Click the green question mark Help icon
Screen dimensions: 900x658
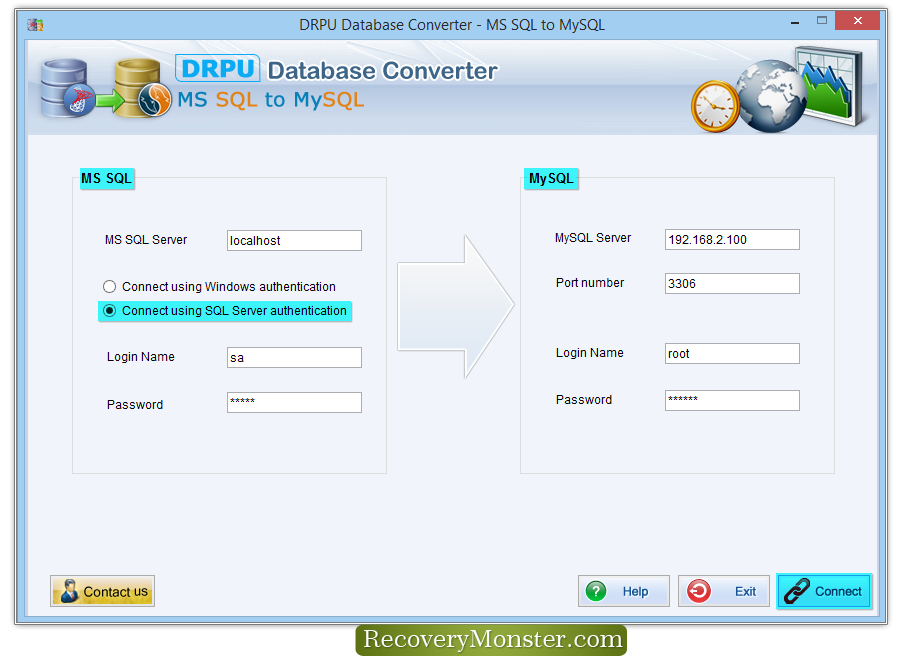click(x=596, y=591)
